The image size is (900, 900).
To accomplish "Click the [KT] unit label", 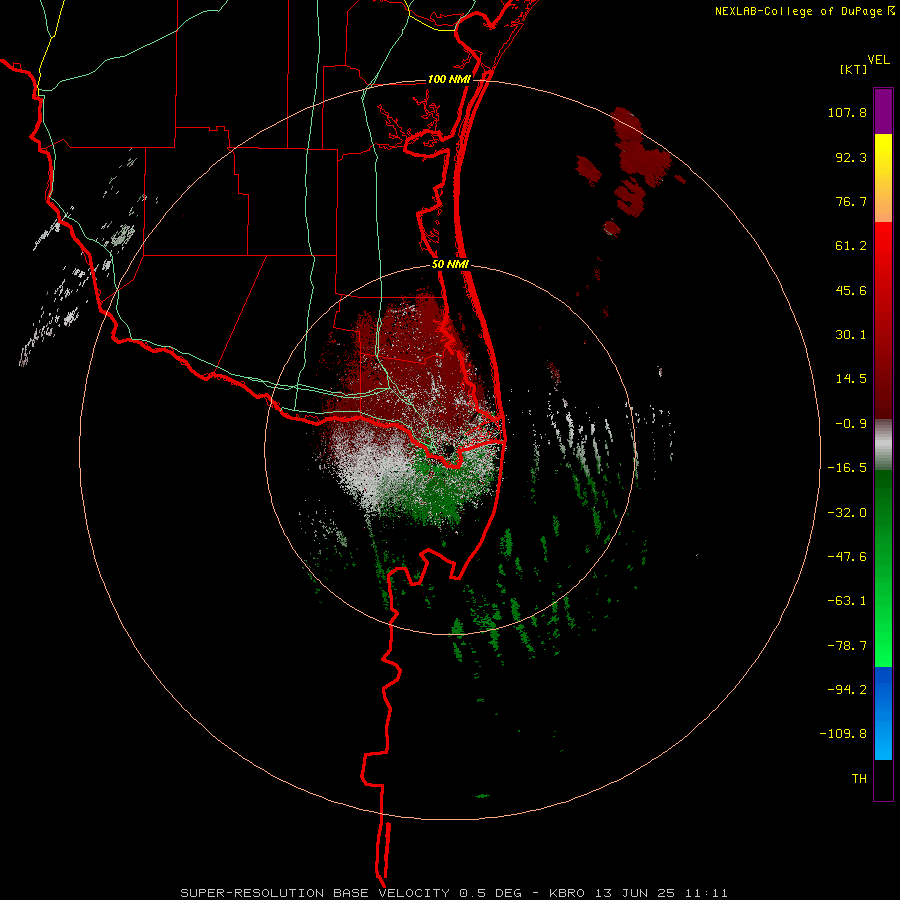I will [x=854, y=69].
